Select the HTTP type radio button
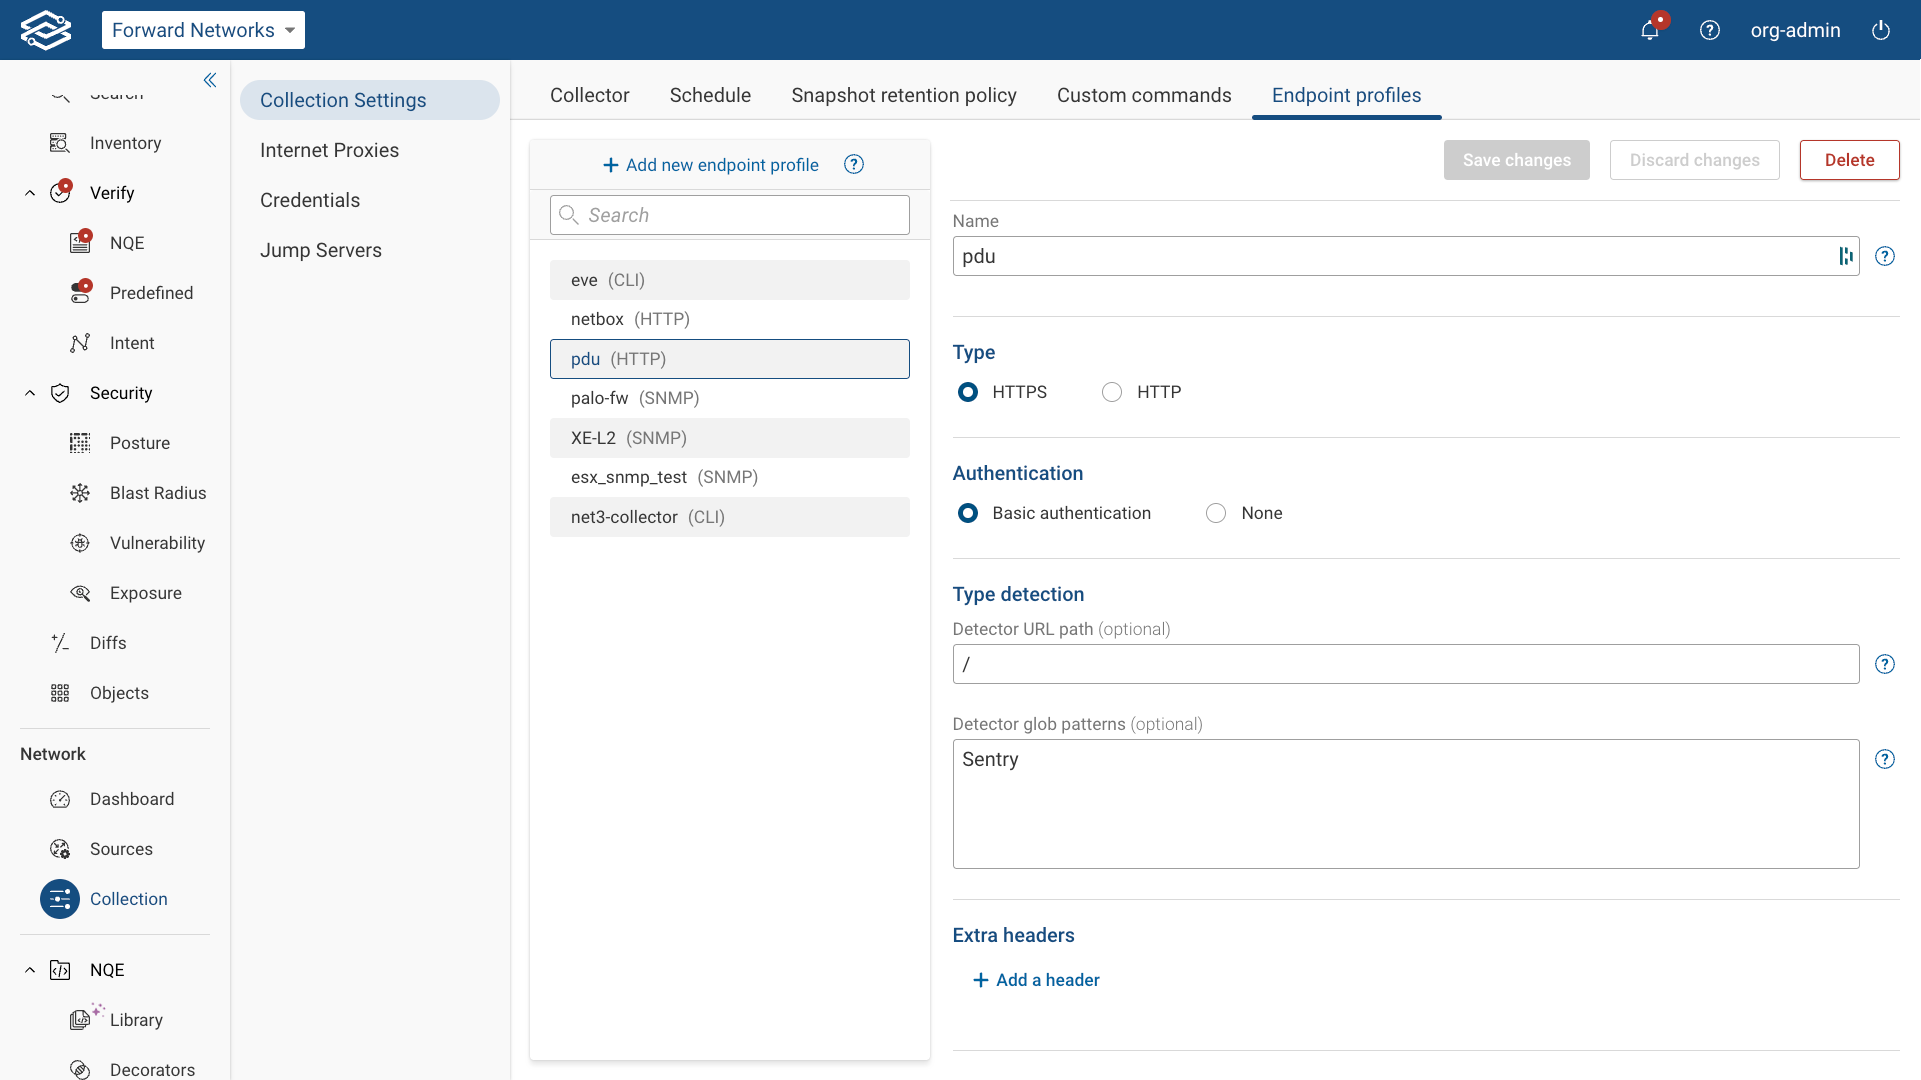The height and width of the screenshot is (1080, 1921). point(1111,392)
